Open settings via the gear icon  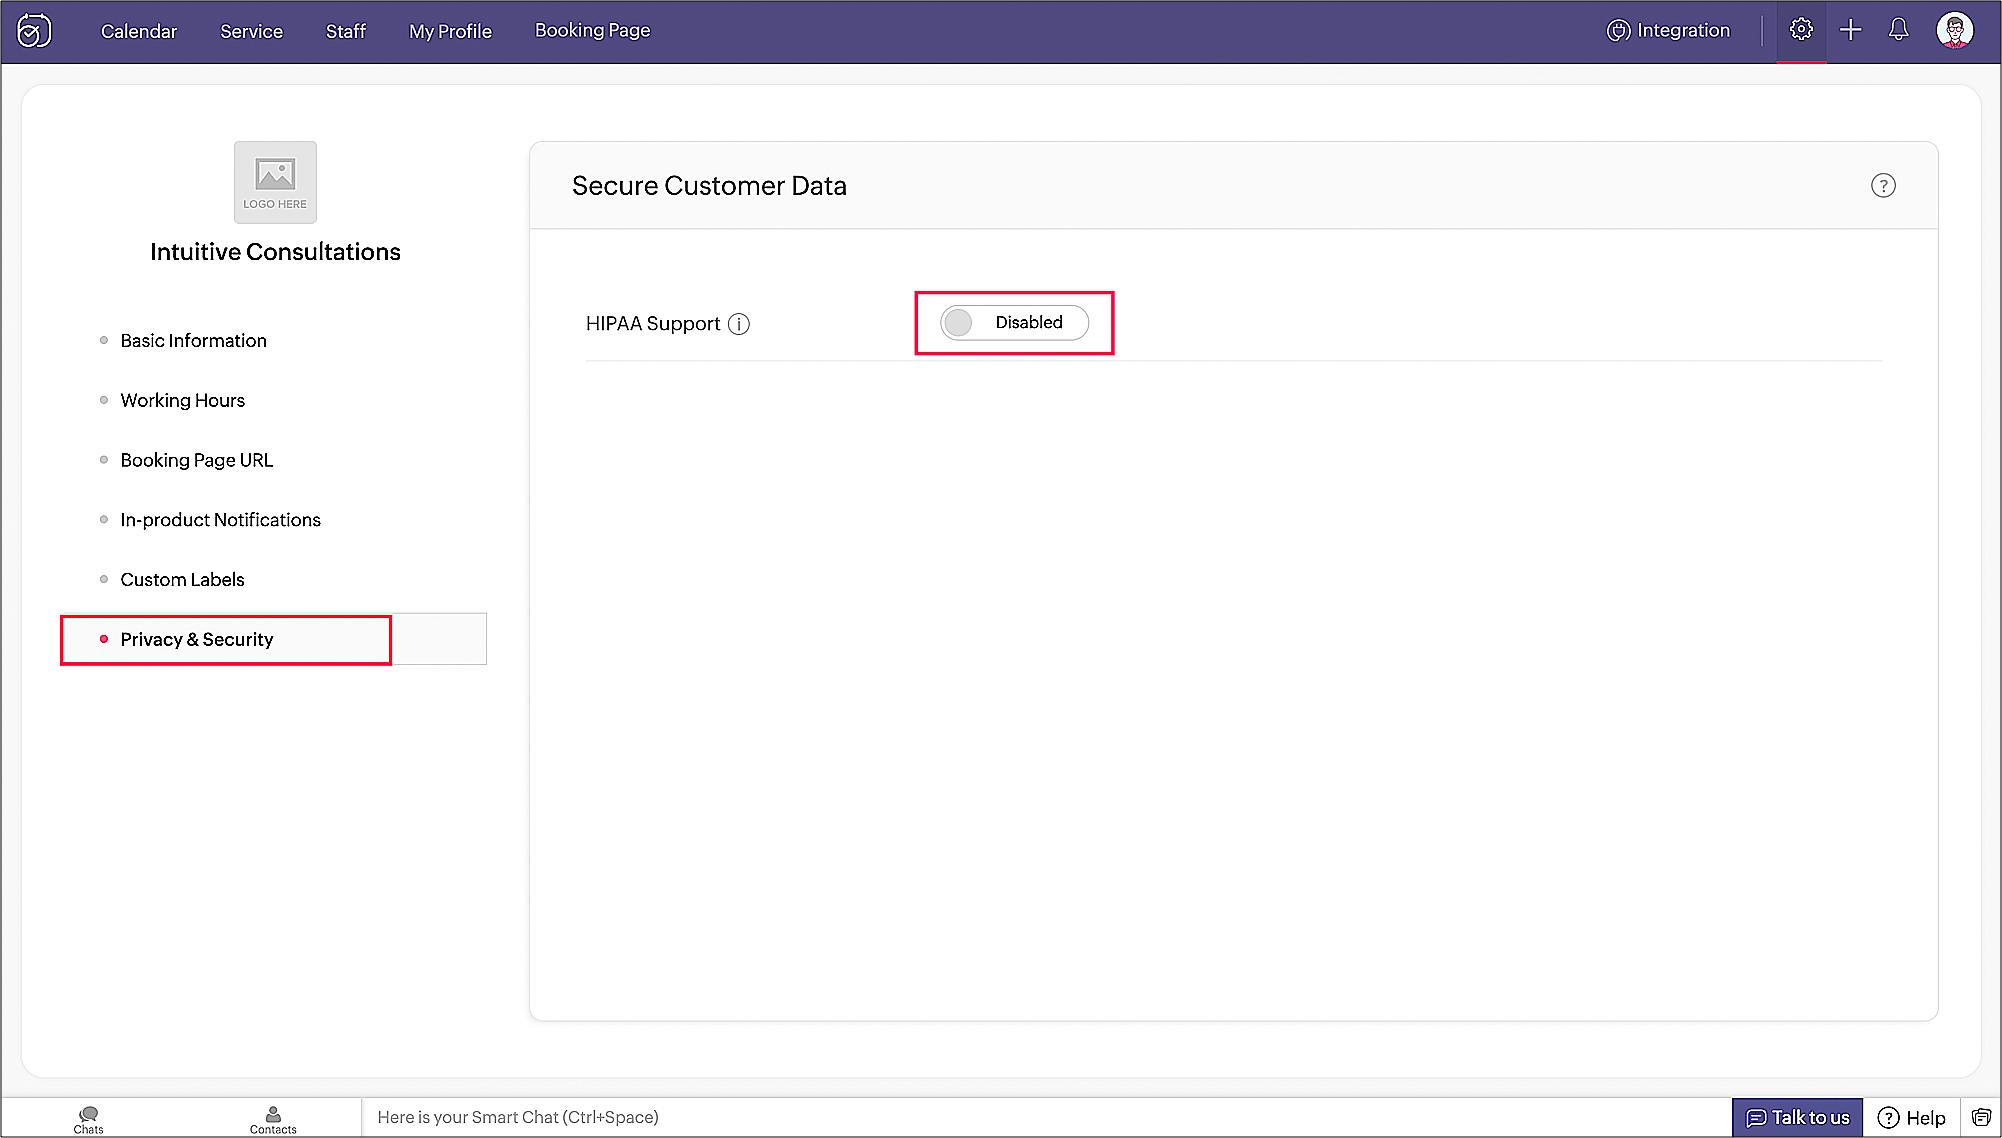click(1801, 30)
